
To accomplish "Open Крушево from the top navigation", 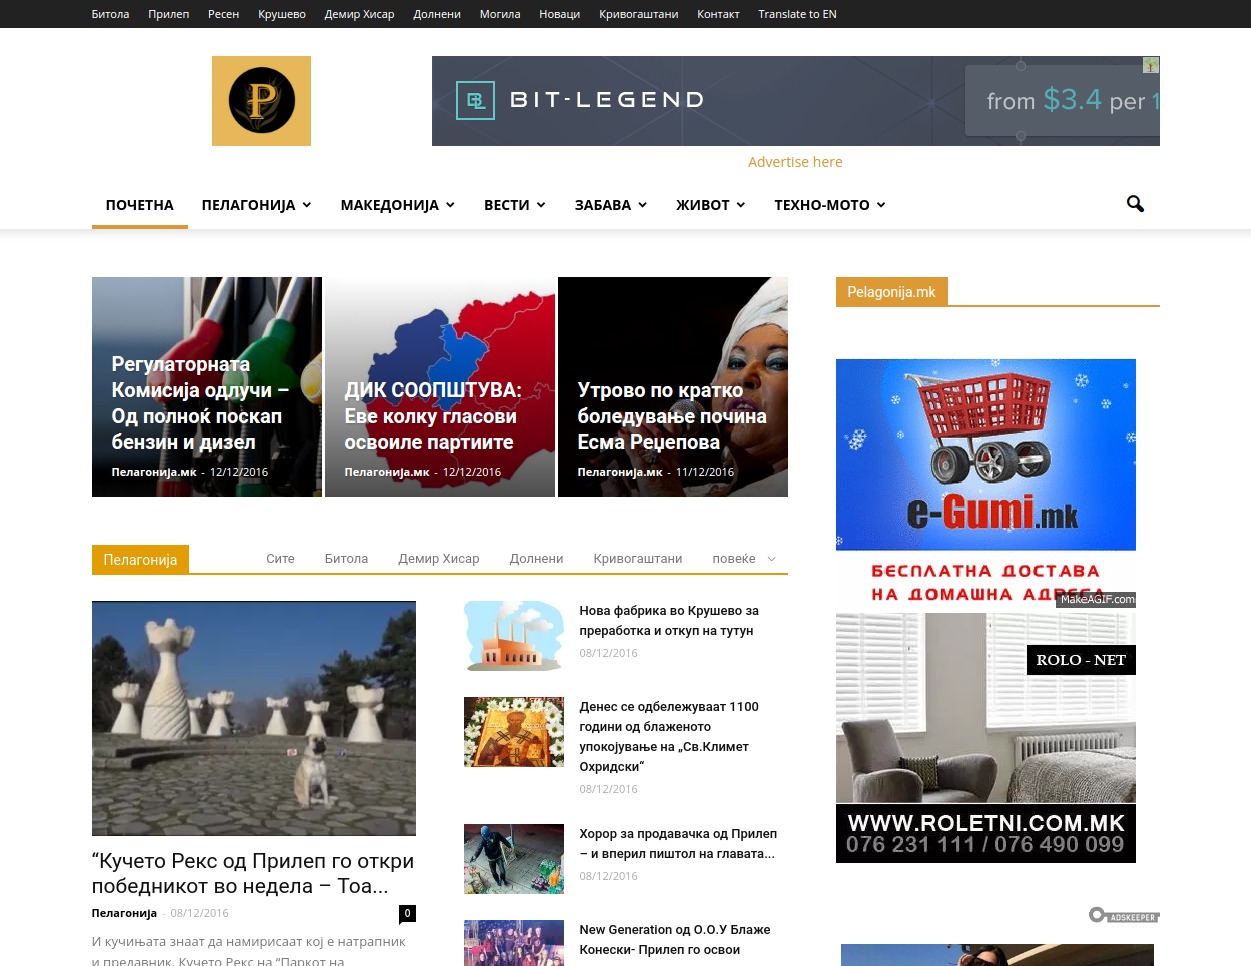I will tap(281, 13).
